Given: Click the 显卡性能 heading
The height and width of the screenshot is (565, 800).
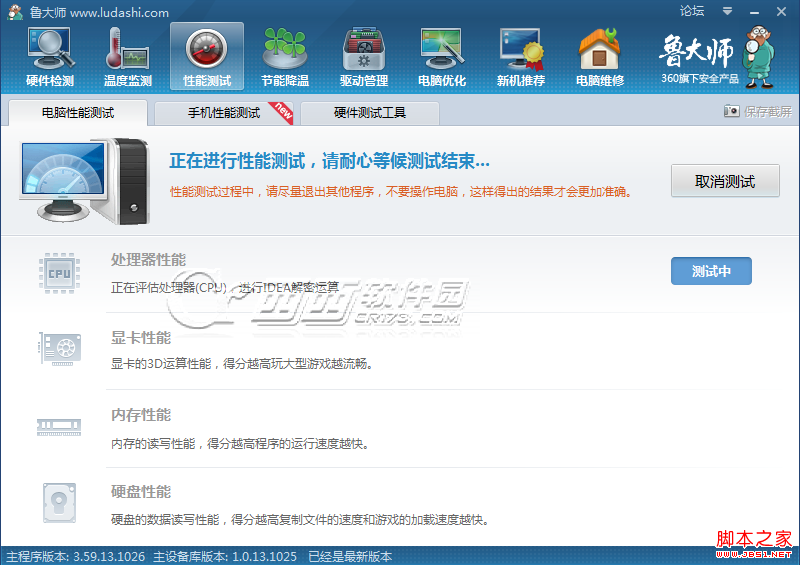Looking at the screenshot, I should coord(141,338).
